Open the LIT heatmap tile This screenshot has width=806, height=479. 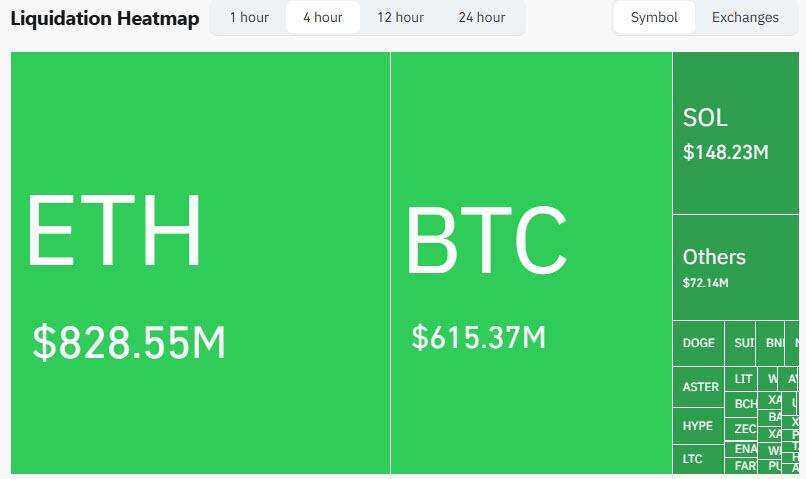pos(743,380)
